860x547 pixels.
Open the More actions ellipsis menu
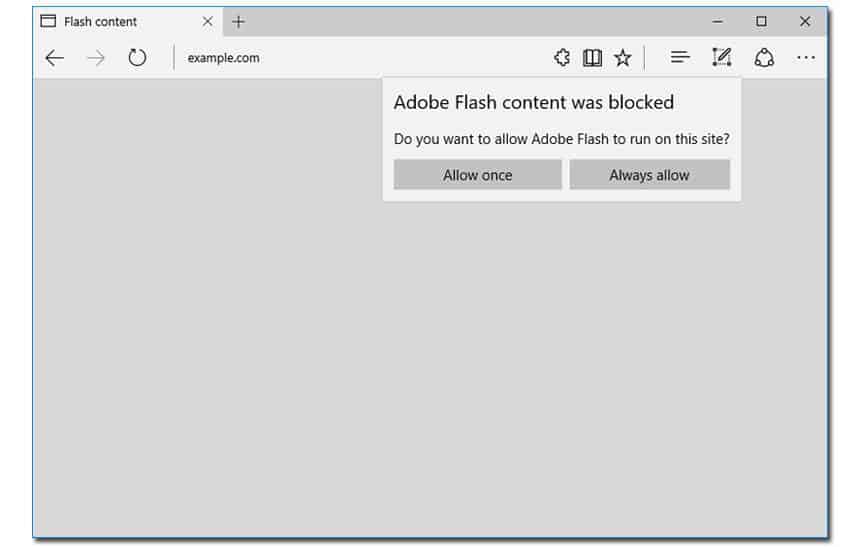pyautogui.click(x=806, y=57)
